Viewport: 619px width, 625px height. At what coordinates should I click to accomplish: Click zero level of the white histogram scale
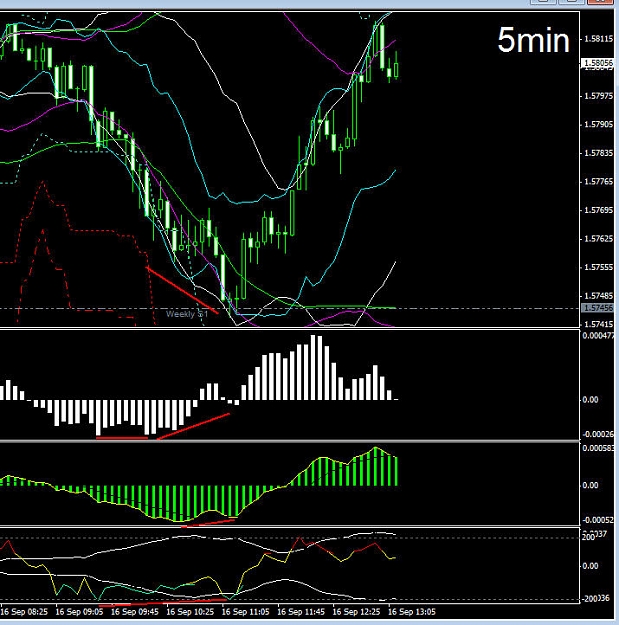590,400
